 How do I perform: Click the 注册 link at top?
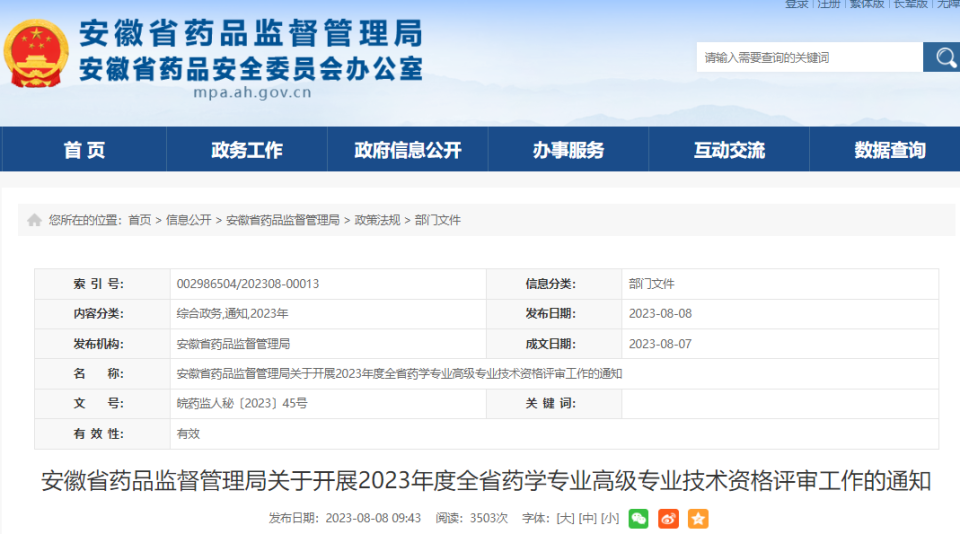pos(828,4)
